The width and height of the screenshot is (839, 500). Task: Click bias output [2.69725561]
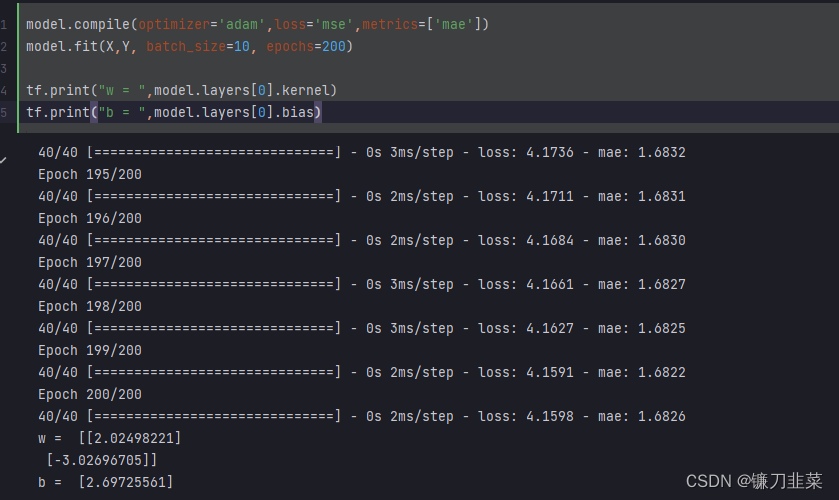[x=126, y=482]
